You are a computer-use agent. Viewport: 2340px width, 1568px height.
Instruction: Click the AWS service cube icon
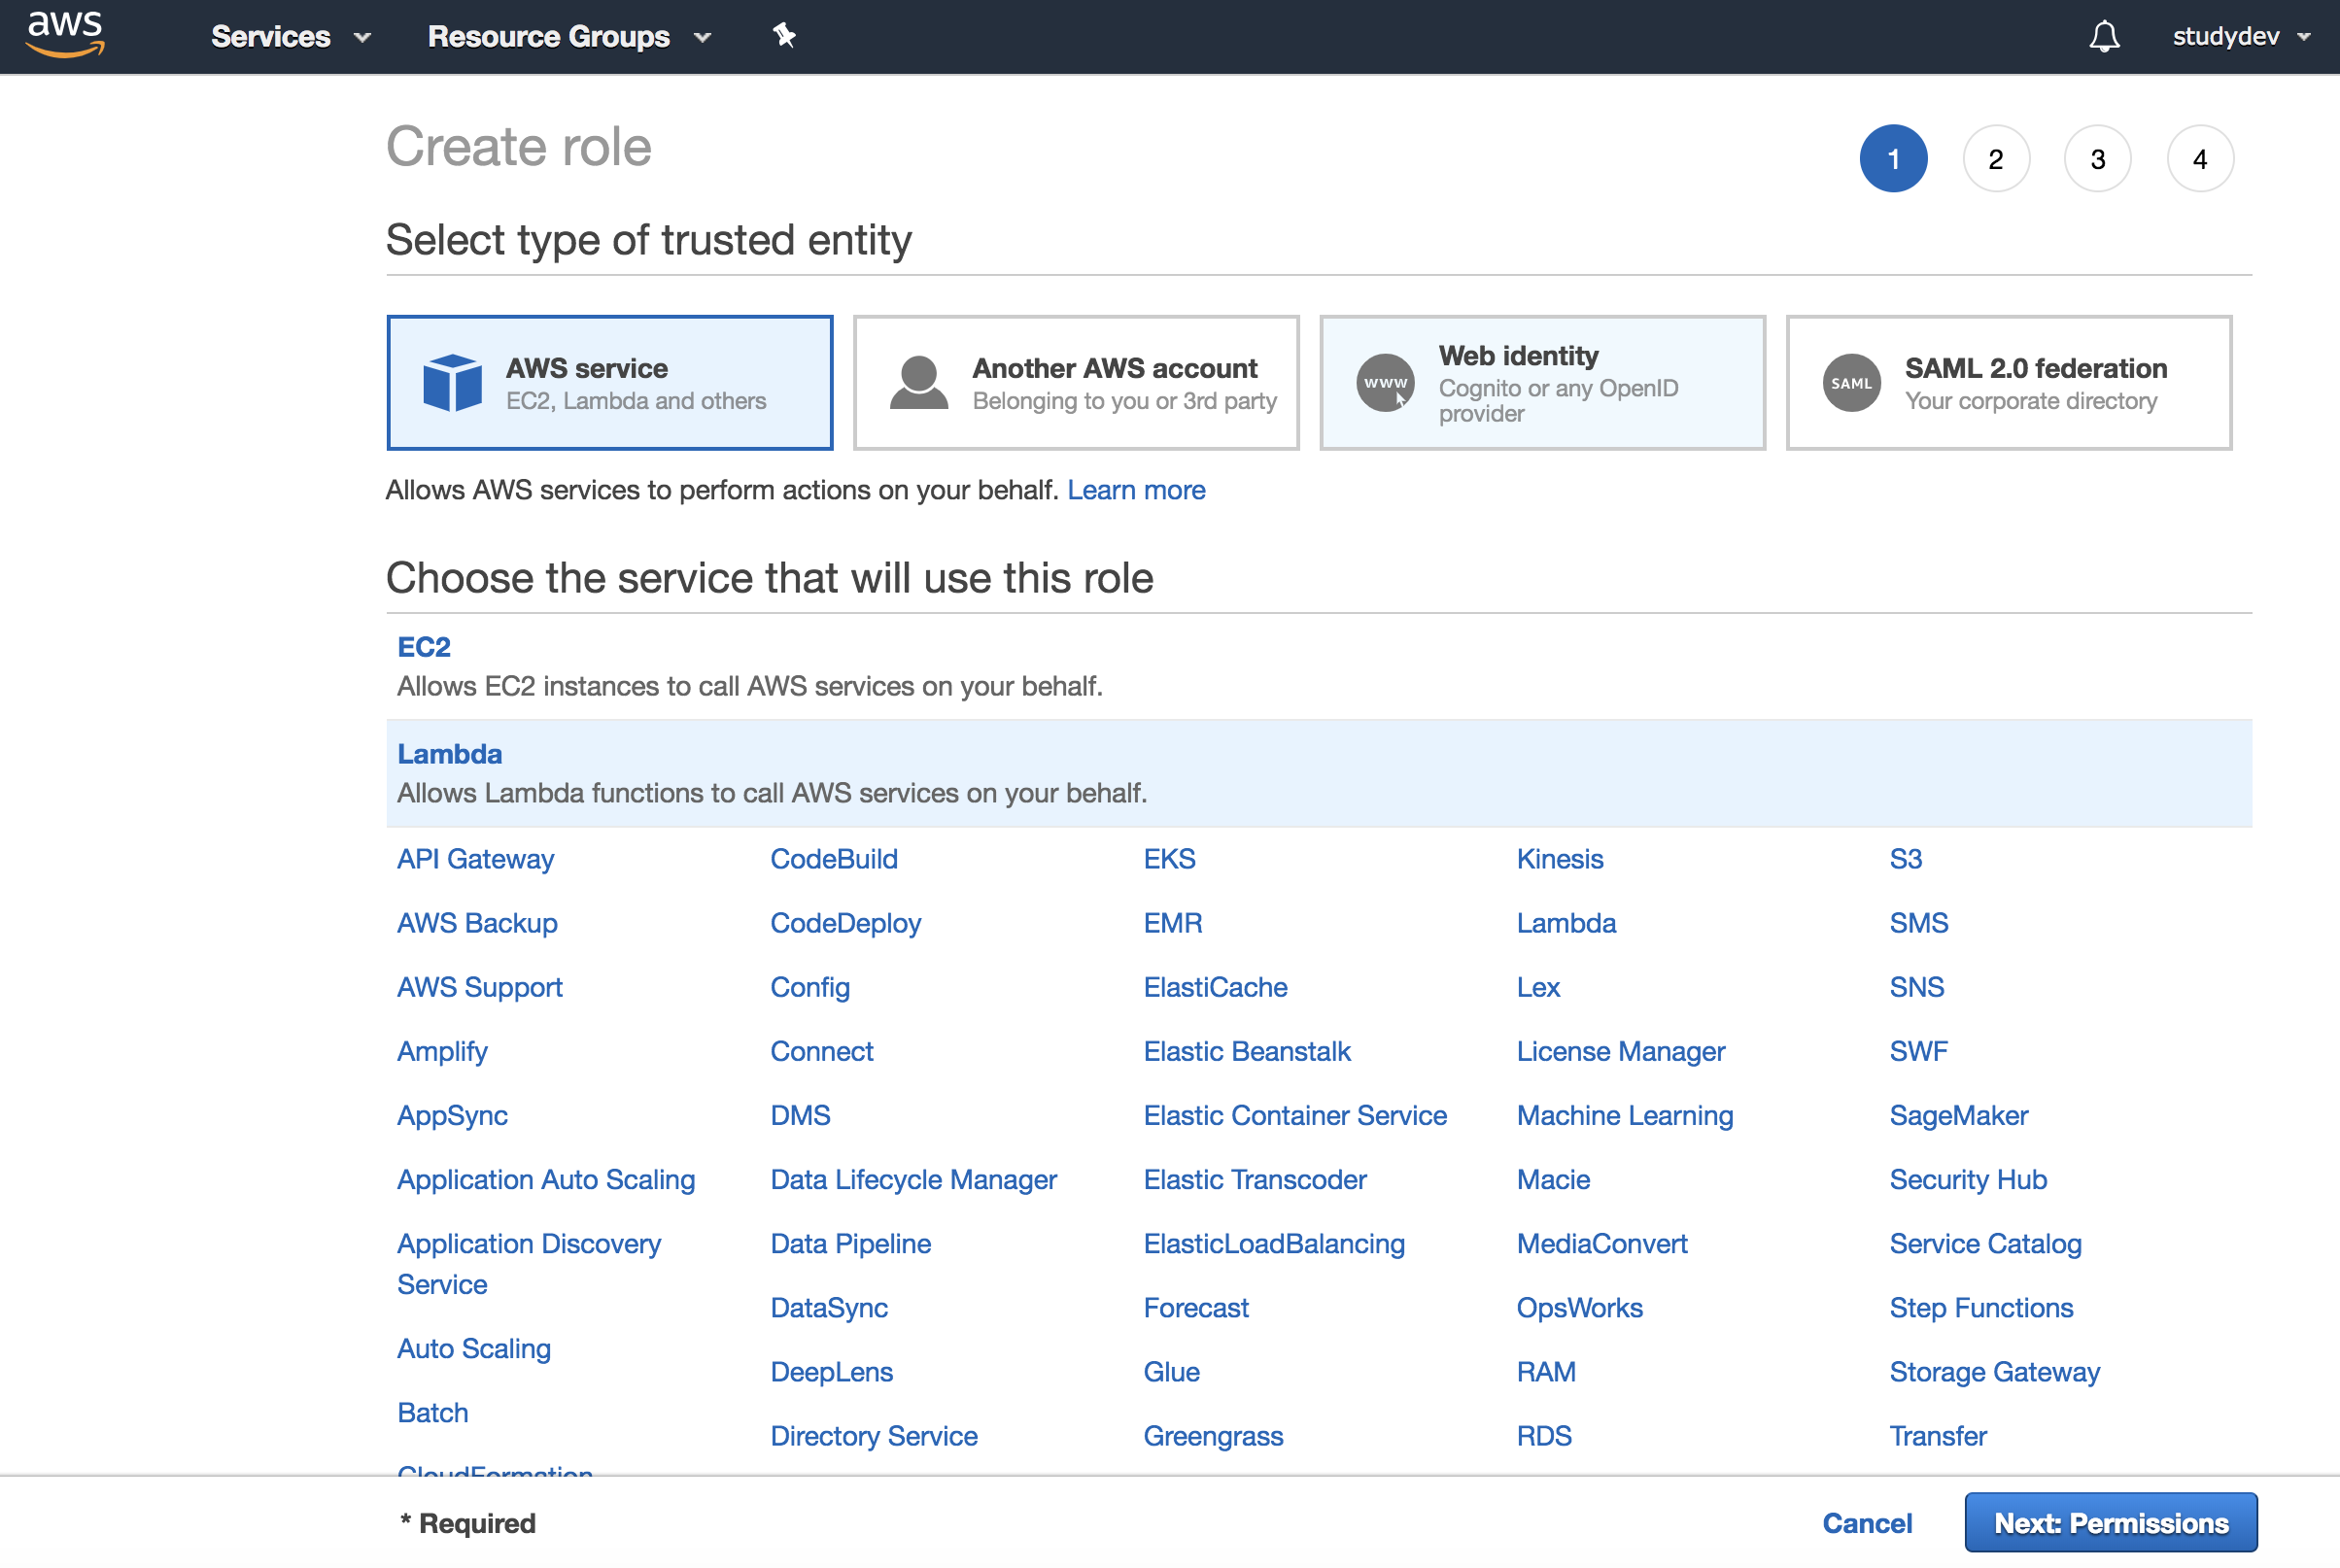(452, 383)
